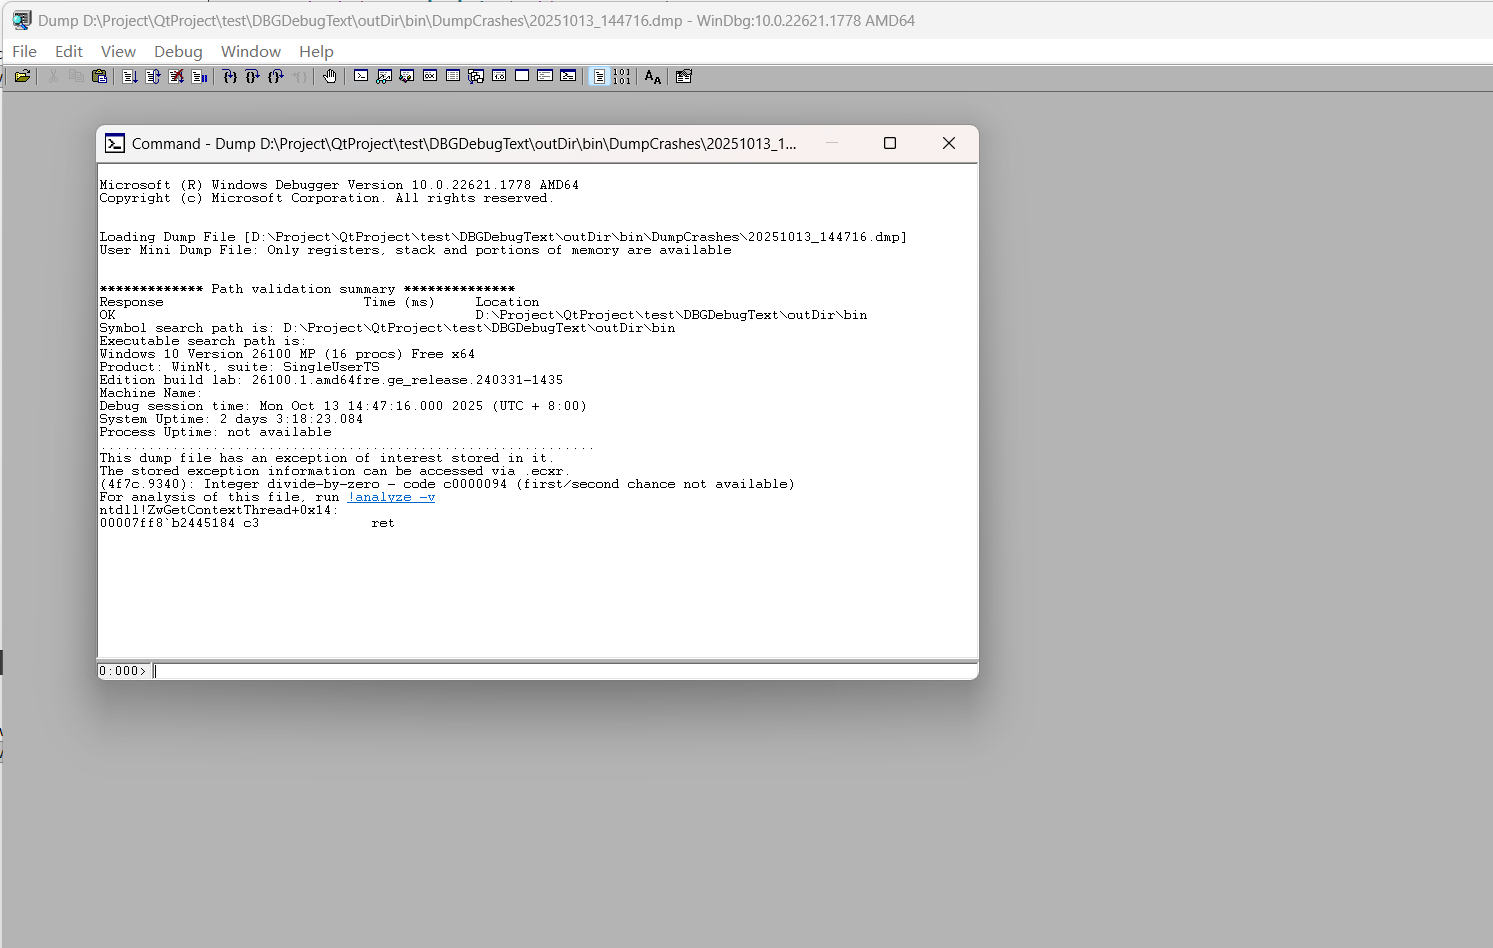Click the 'Loading Dump File' line
This screenshot has height=948, width=1493.
coord(503,237)
